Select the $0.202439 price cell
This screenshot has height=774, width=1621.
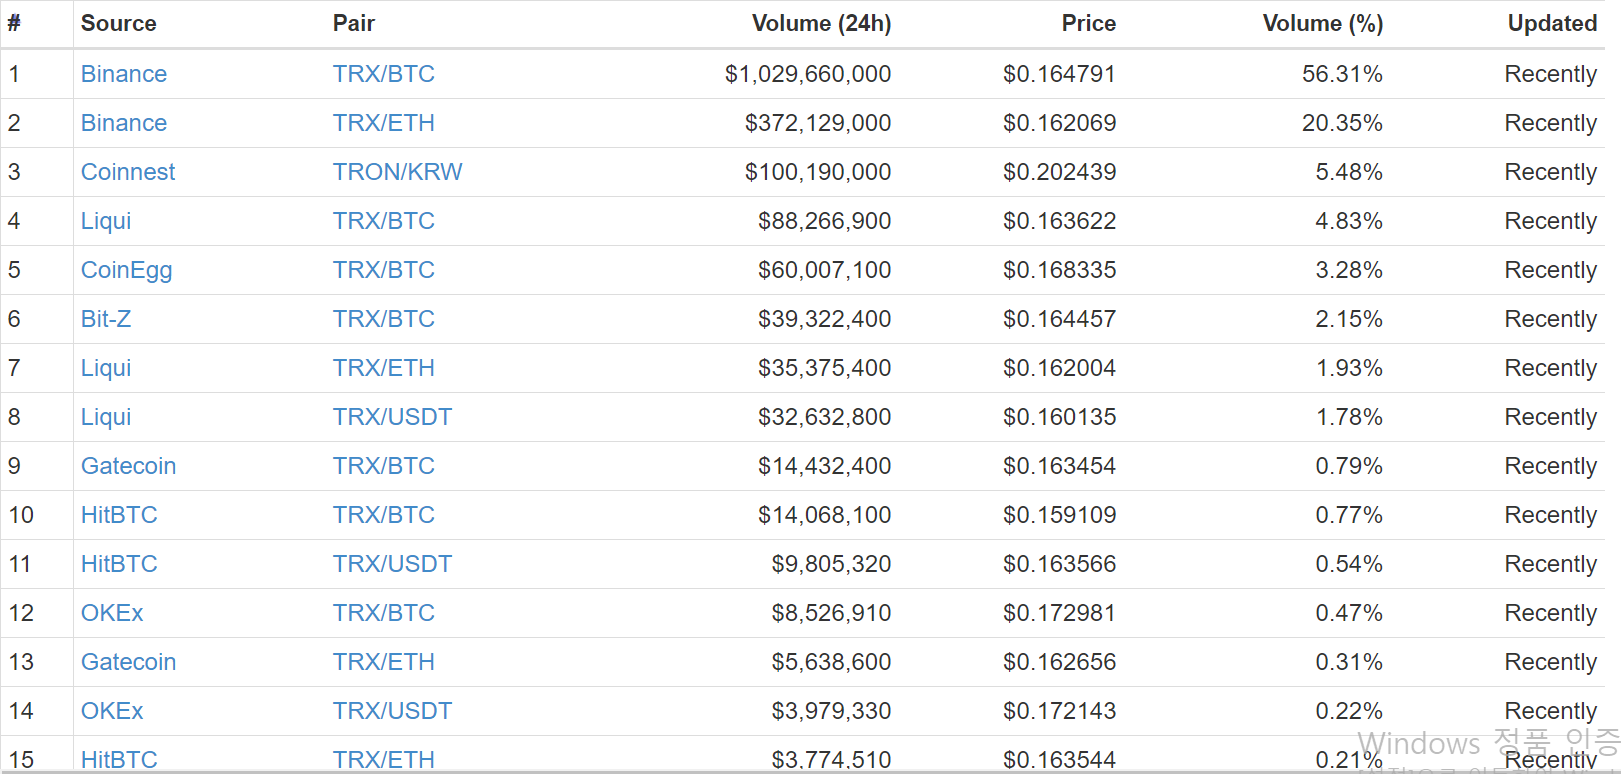[x=1060, y=172]
